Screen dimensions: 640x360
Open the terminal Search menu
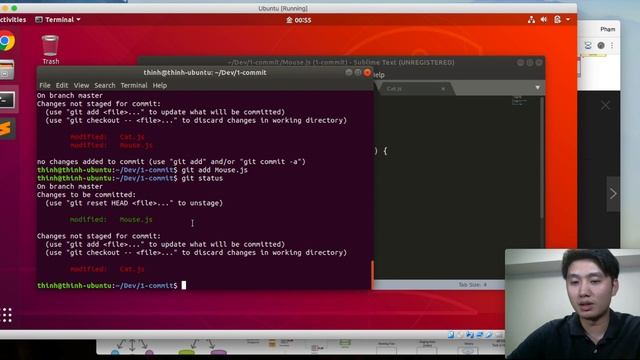pos(105,85)
